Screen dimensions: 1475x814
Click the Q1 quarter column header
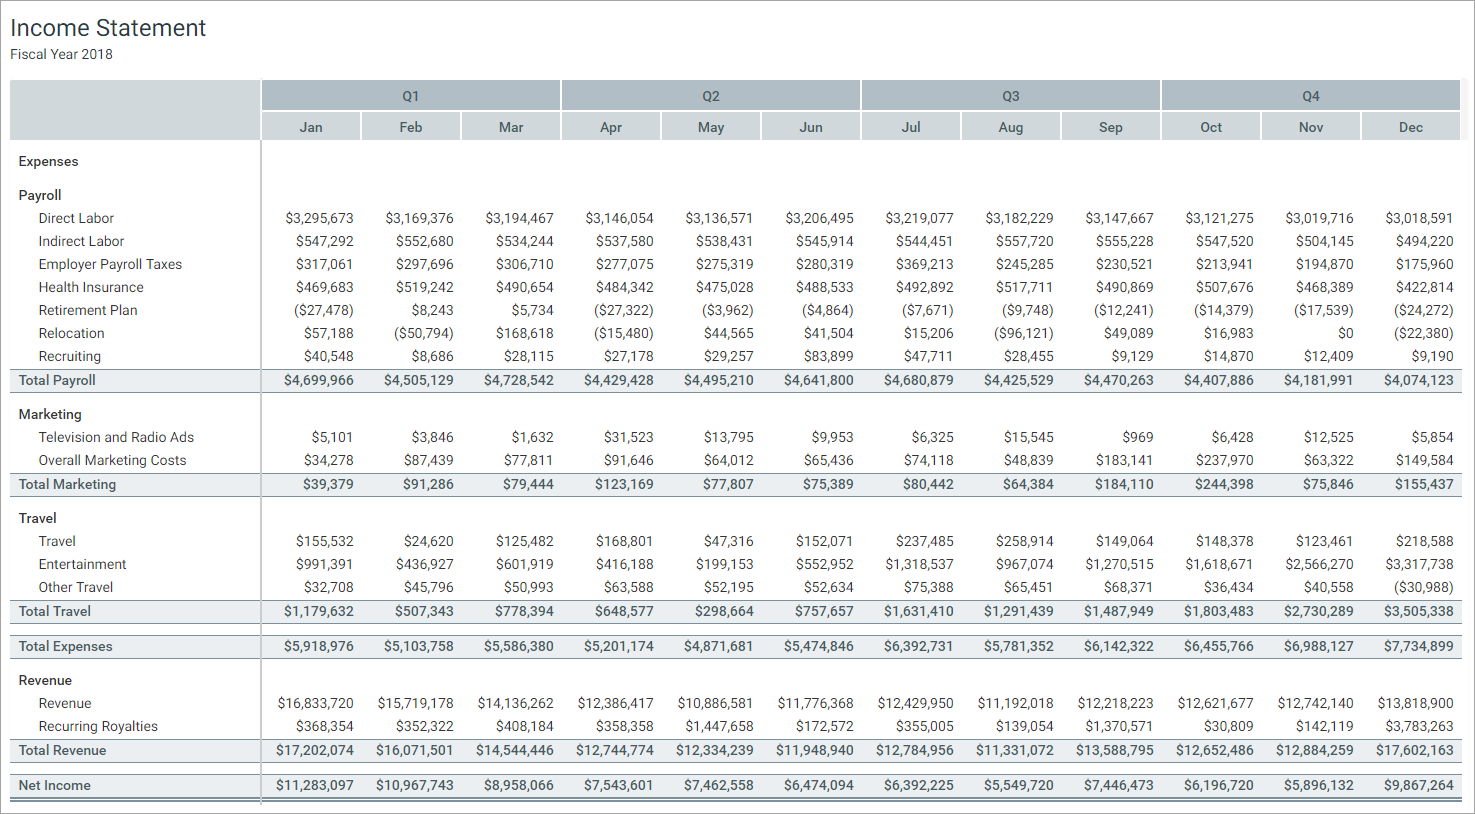click(410, 96)
